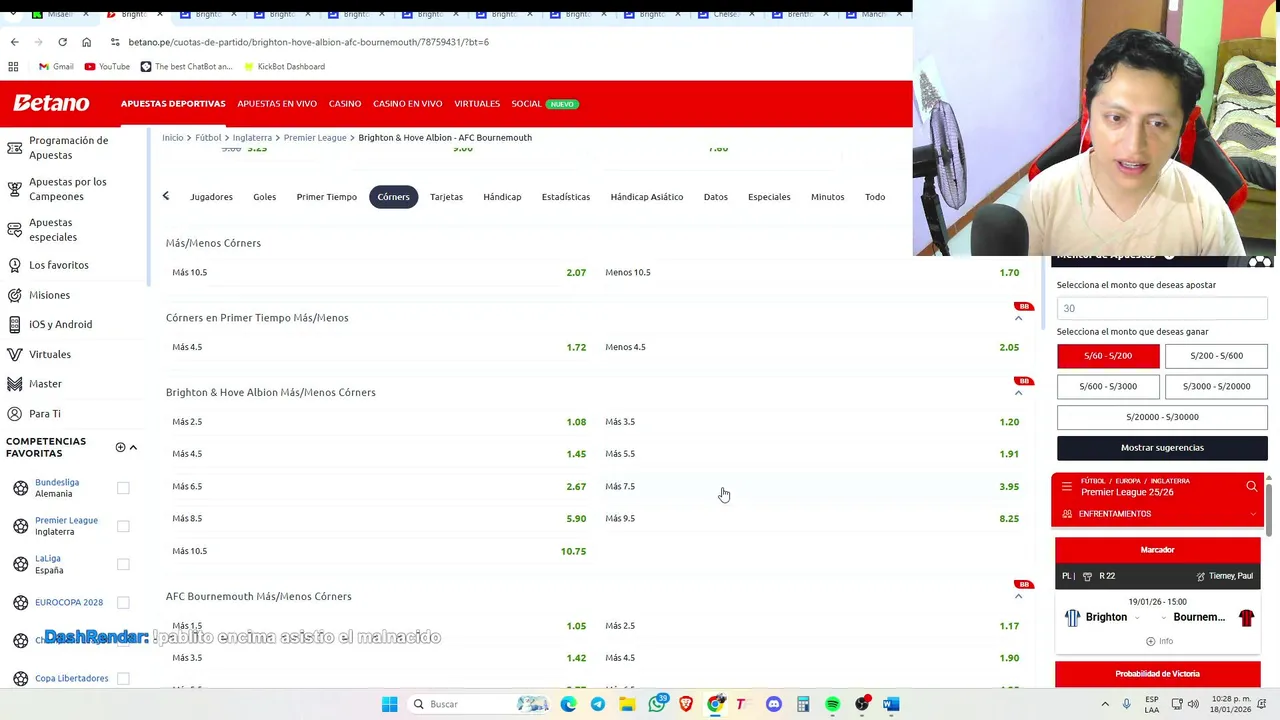Switch to the Todo tab

pos(875,197)
